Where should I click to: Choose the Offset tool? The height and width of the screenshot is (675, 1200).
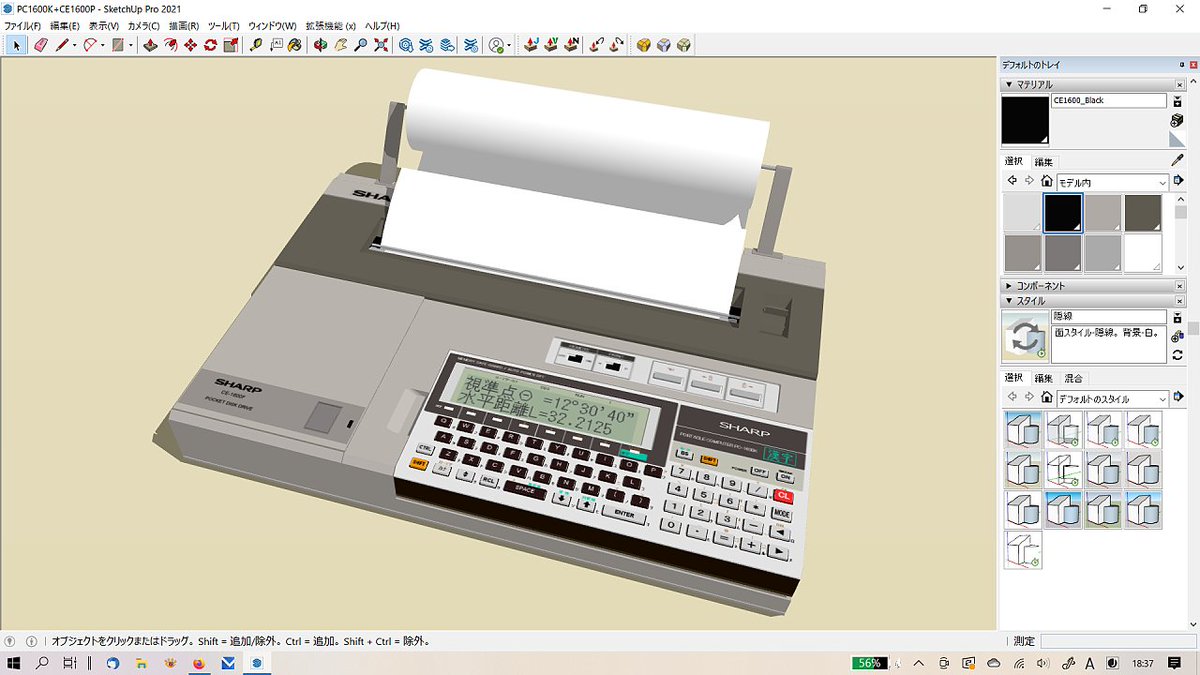[x=170, y=45]
